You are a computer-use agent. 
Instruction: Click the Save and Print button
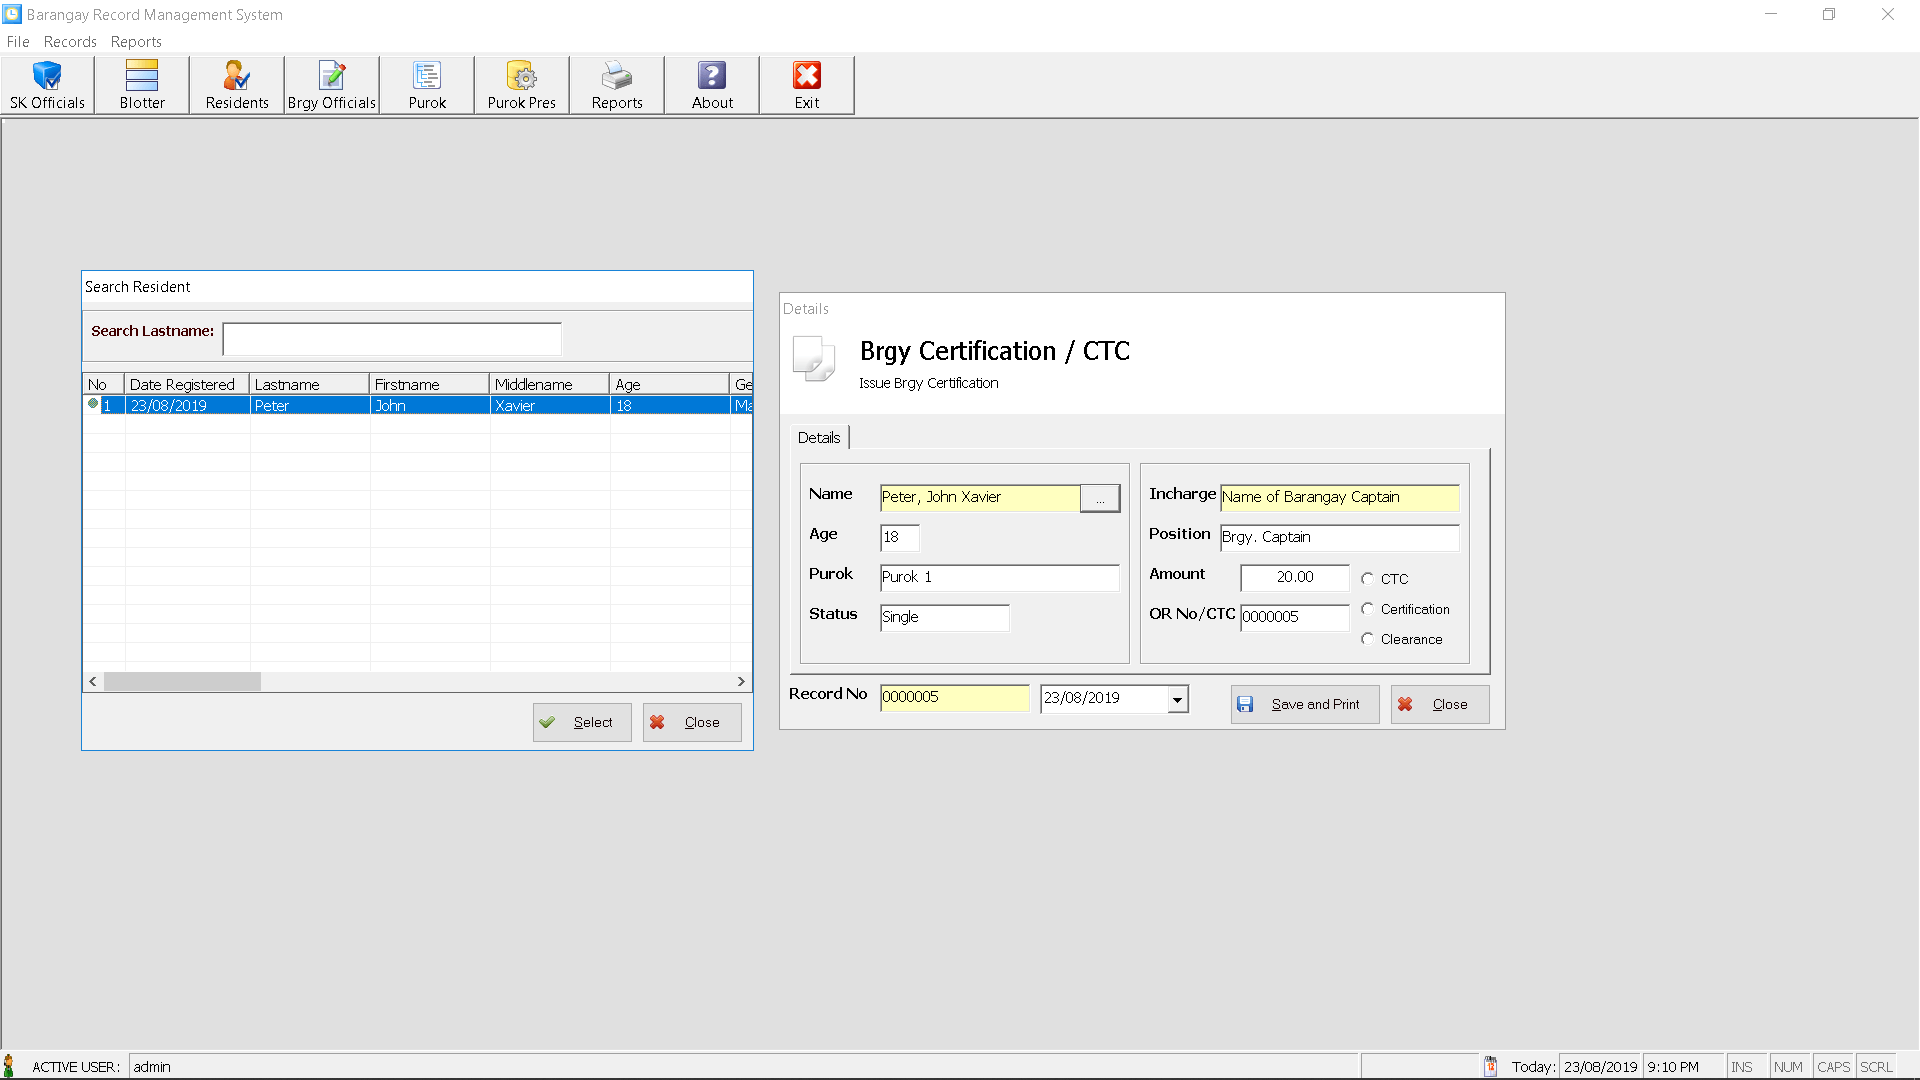point(1302,703)
